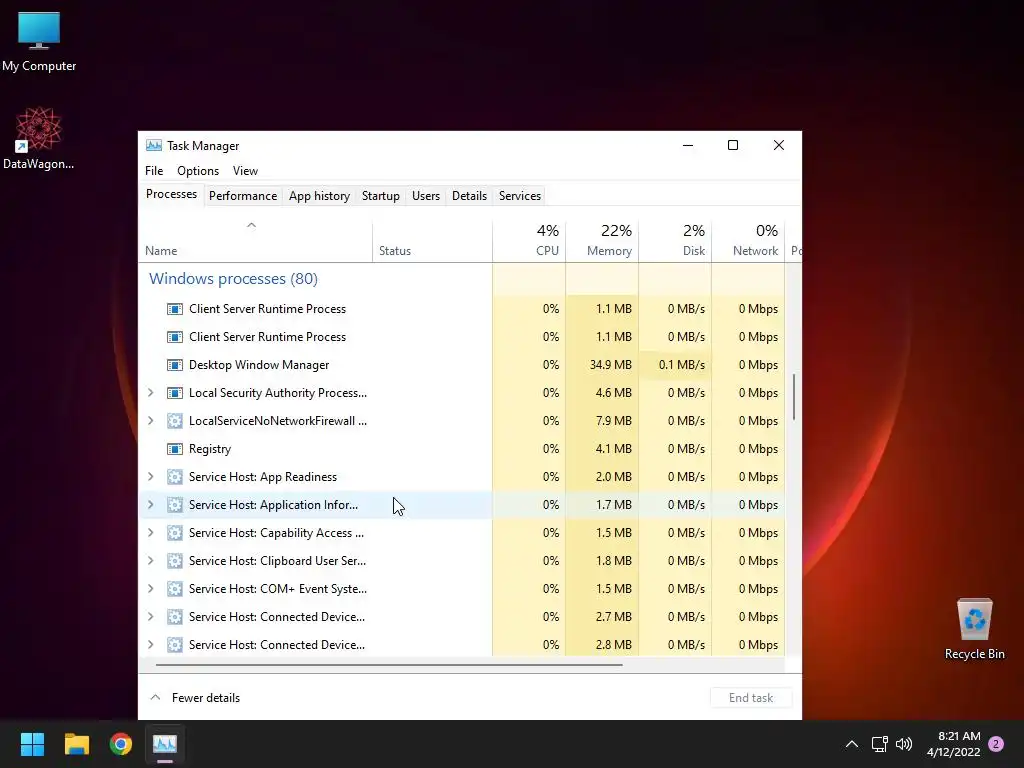
Task: Expand Local Security Authority Process row
Action: (x=151, y=392)
